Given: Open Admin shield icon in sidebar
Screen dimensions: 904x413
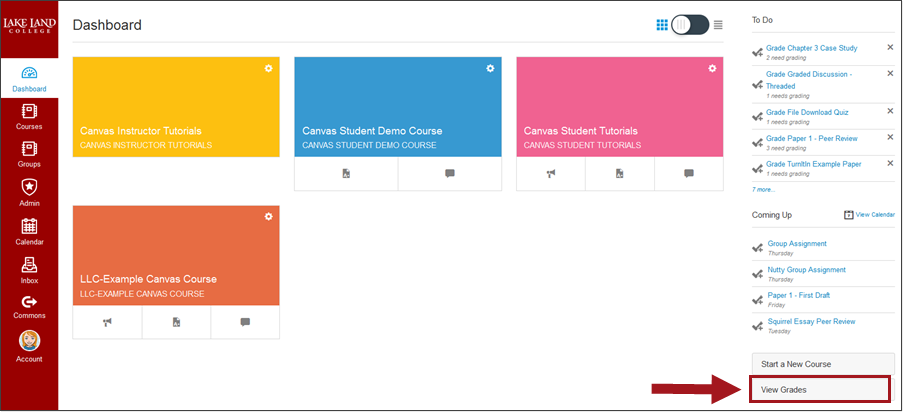Looking at the screenshot, I should click(29, 192).
